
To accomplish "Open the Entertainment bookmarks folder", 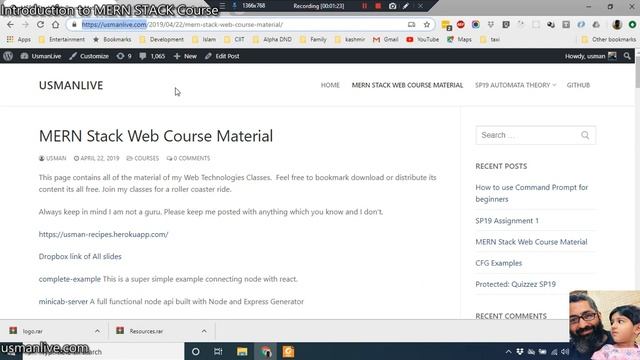I will point(62,40).
